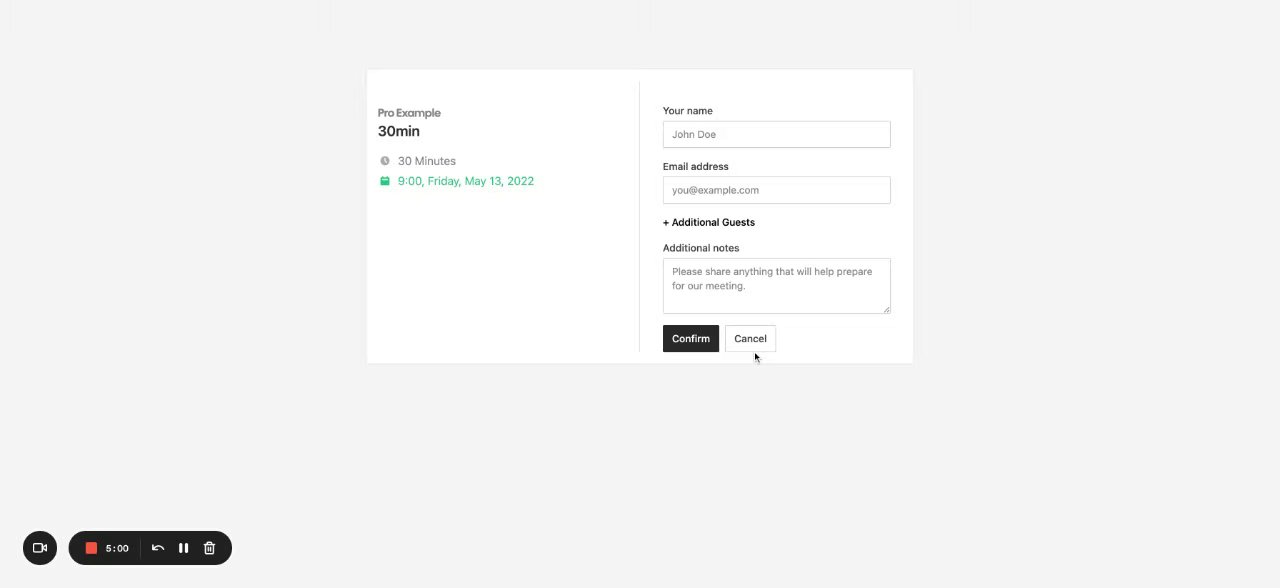
Task: Click the green date text 9:00, Friday
Action: (x=465, y=181)
